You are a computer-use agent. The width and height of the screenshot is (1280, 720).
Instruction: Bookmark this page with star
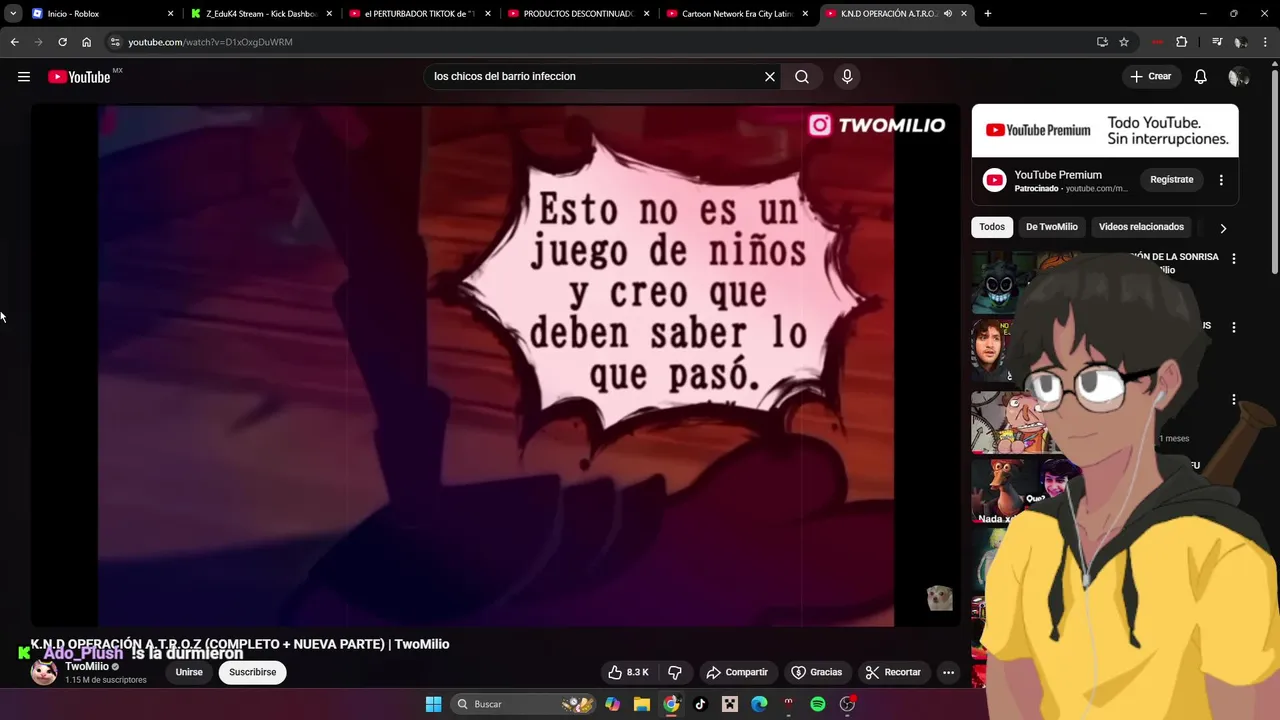(1124, 42)
